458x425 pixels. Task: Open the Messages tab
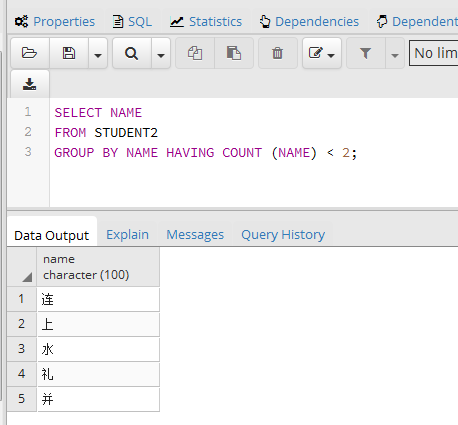195,235
